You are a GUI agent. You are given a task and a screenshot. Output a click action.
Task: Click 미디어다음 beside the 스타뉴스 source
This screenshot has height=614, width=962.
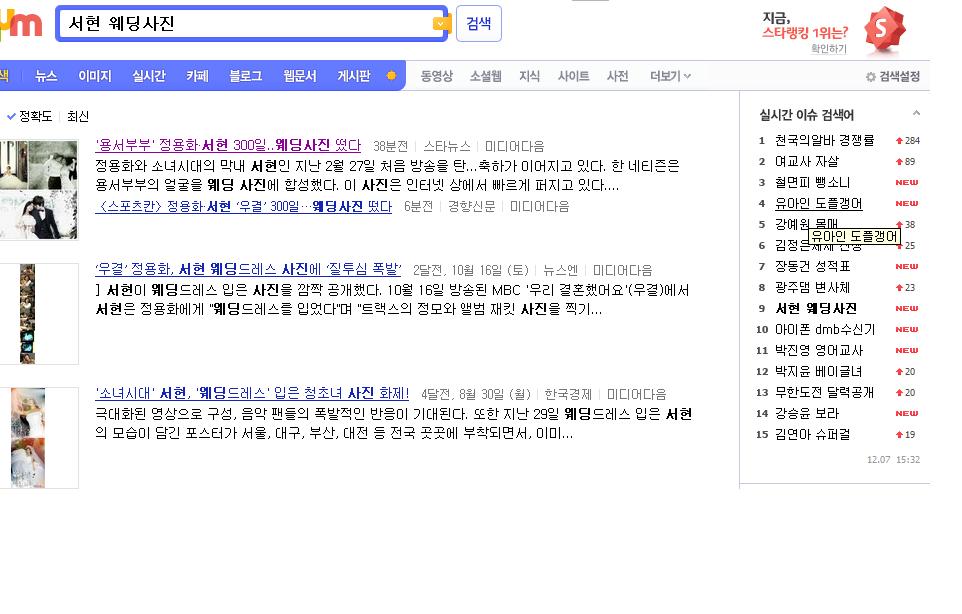514,146
